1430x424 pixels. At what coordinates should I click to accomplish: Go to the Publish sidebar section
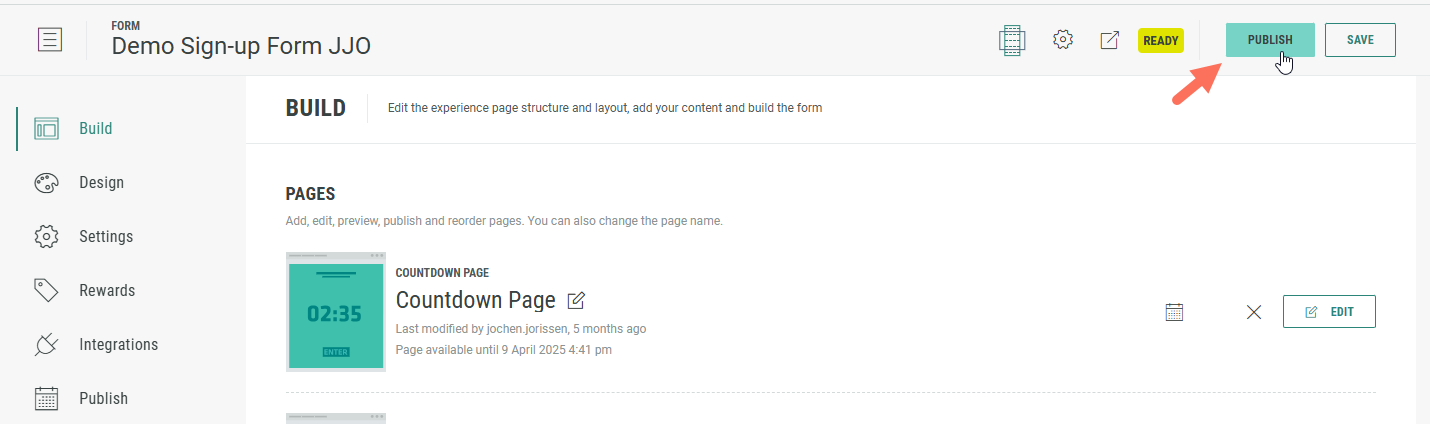103,398
